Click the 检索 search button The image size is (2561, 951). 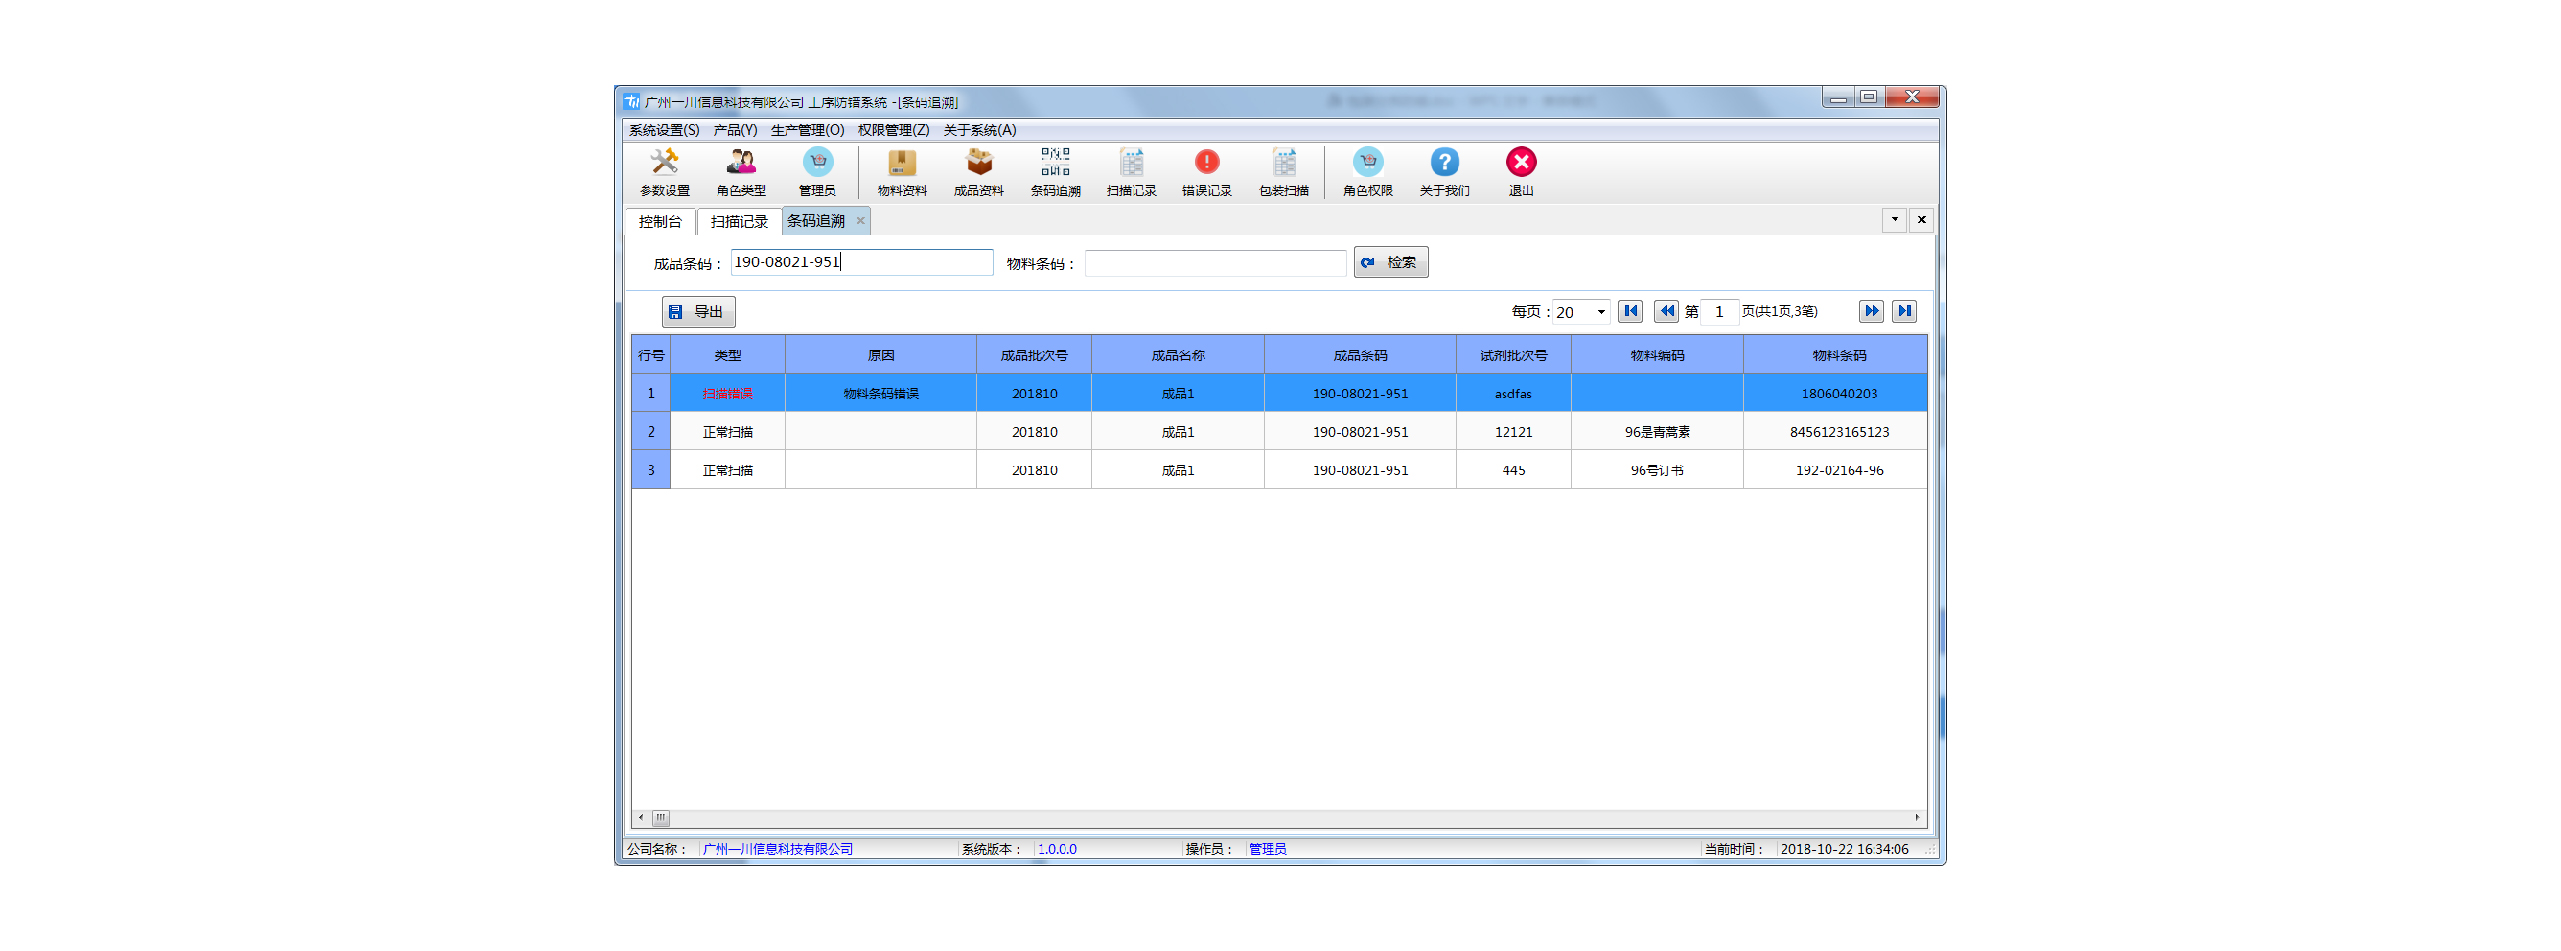click(1391, 262)
